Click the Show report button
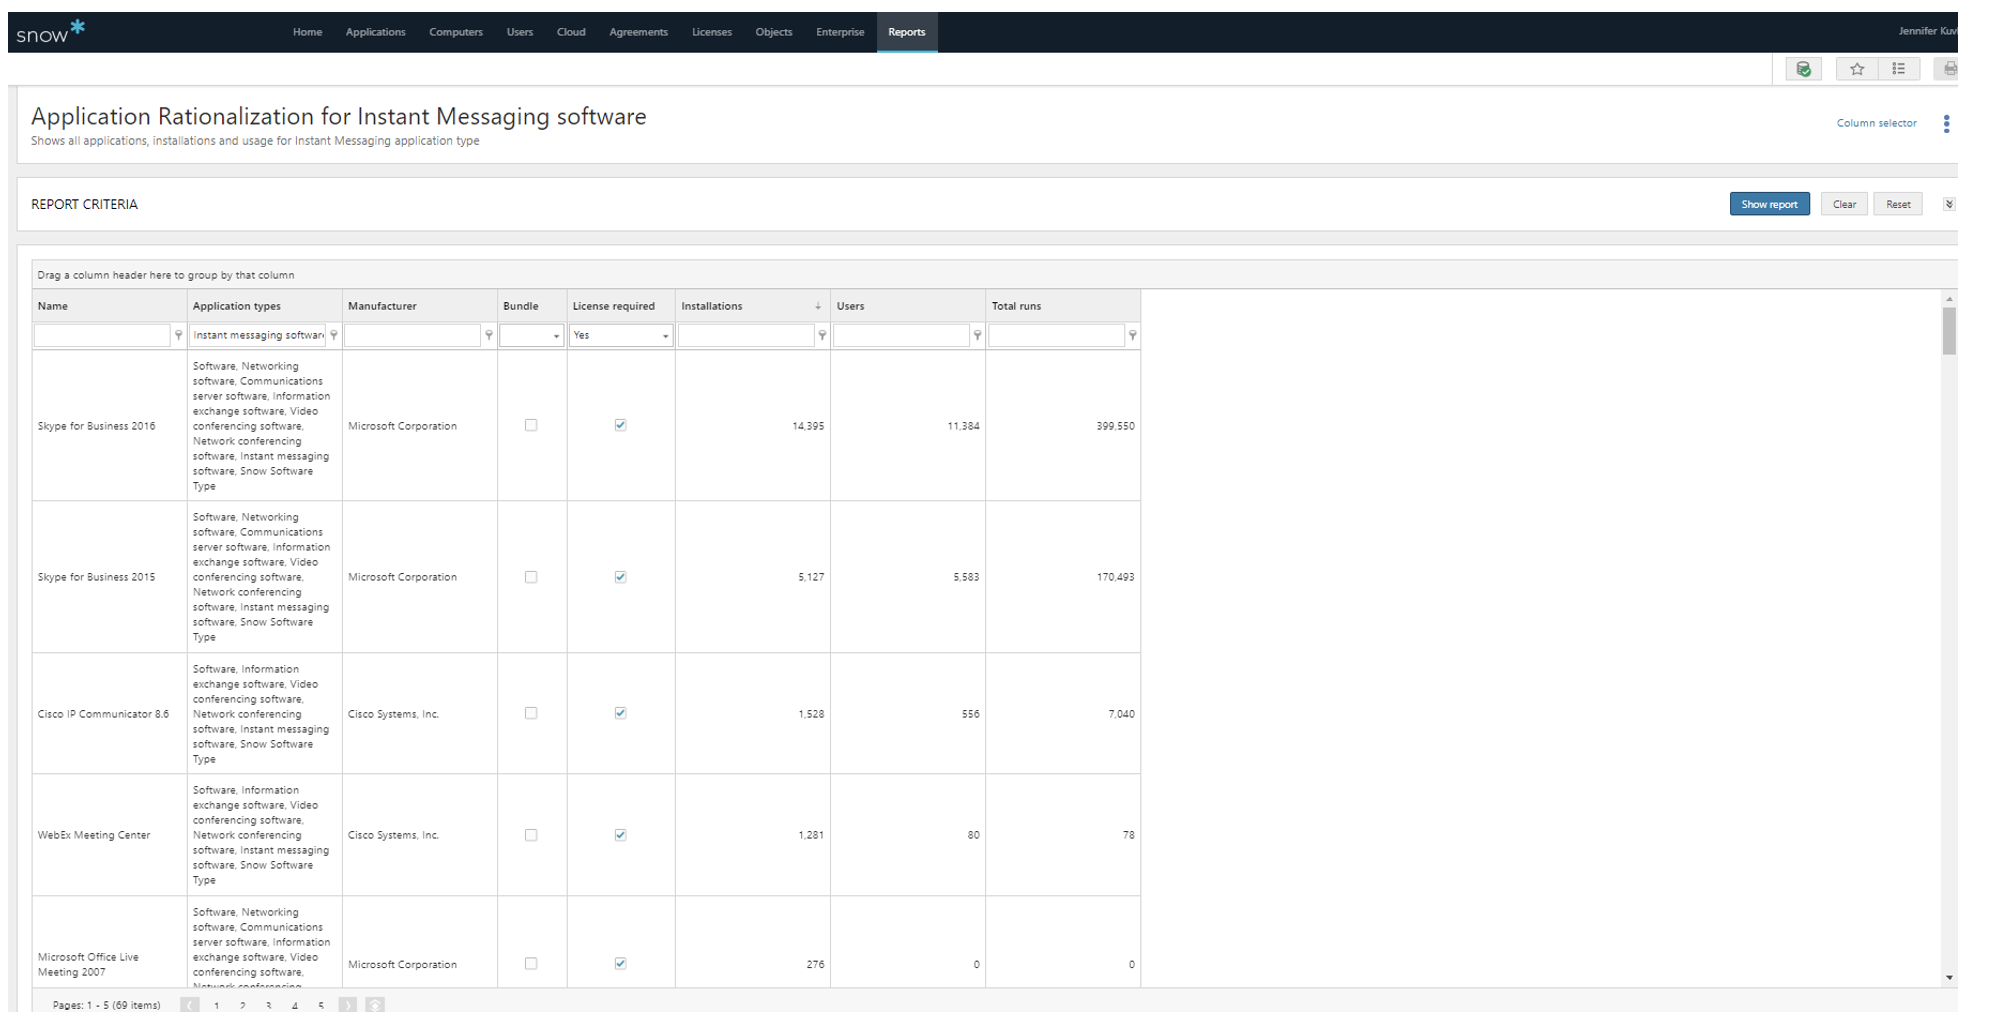1992x1034 pixels. tap(1769, 204)
